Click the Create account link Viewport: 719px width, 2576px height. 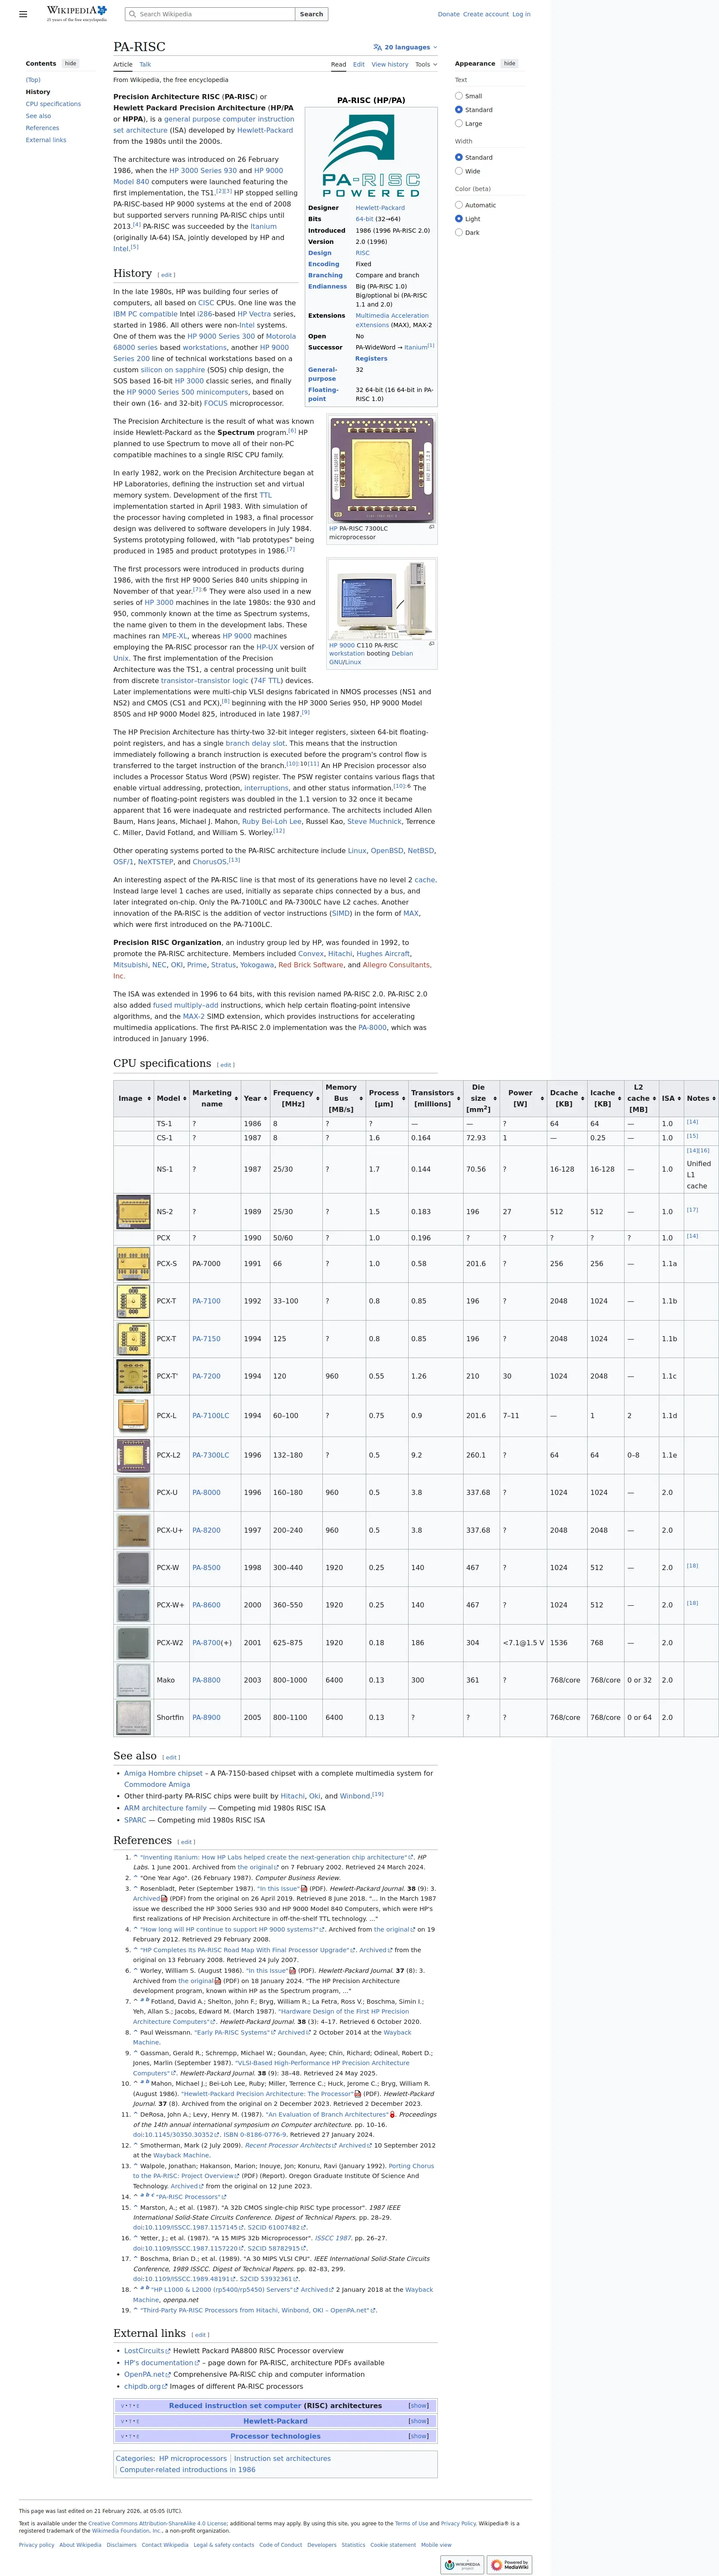point(486,14)
